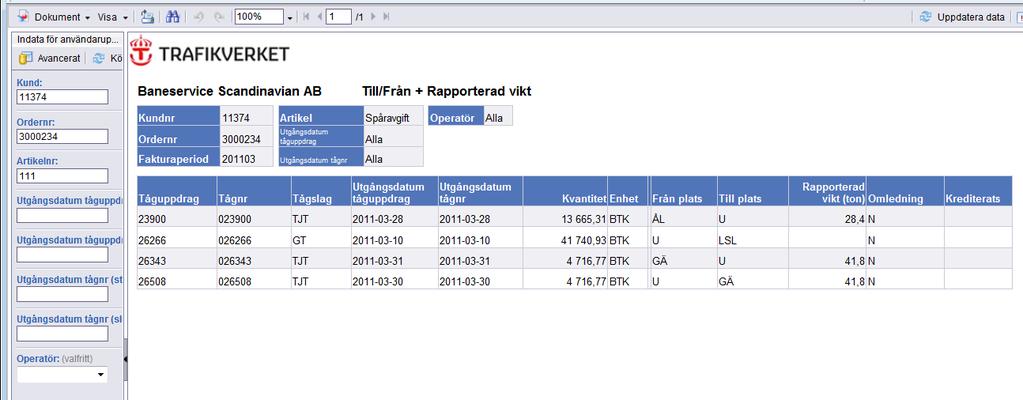Click the left panel toggle icon in the toolbar
The image size is (1023, 400).
pos(148,17)
